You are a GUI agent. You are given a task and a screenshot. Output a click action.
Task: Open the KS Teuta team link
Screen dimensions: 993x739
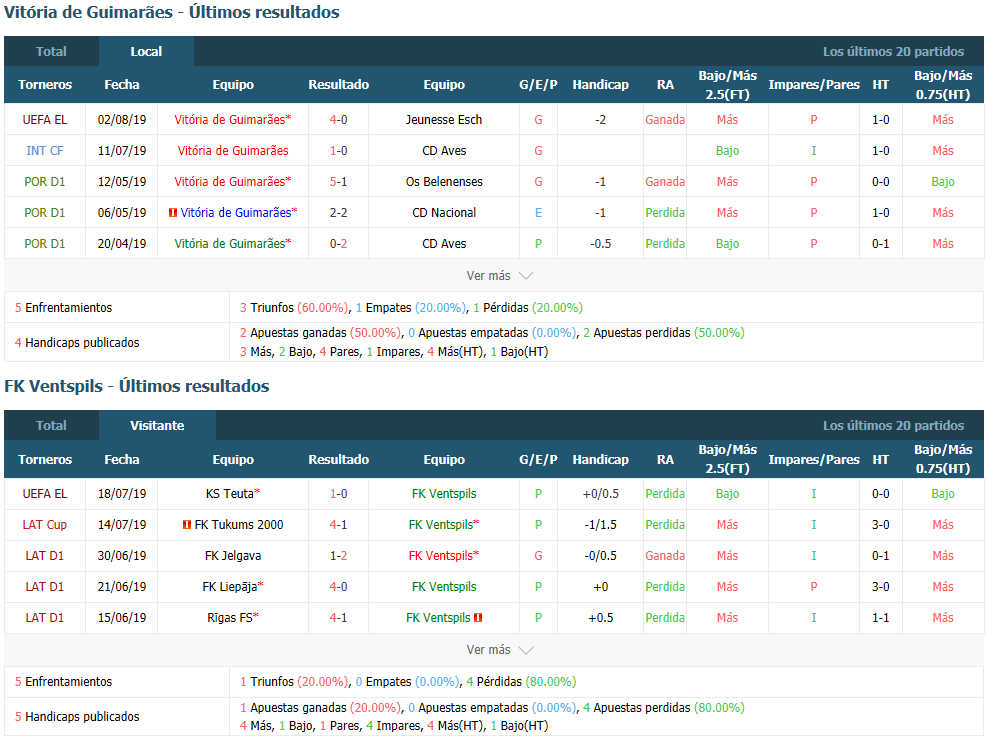(229, 494)
